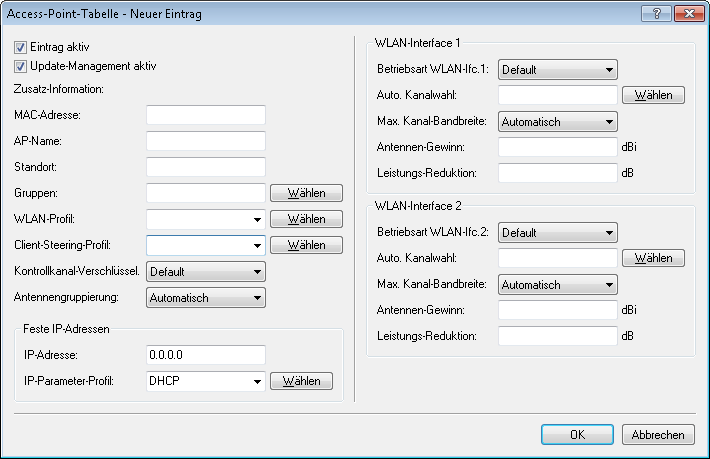The image size is (710, 459).
Task: Click the Abbrechen button
Action: click(x=658, y=435)
